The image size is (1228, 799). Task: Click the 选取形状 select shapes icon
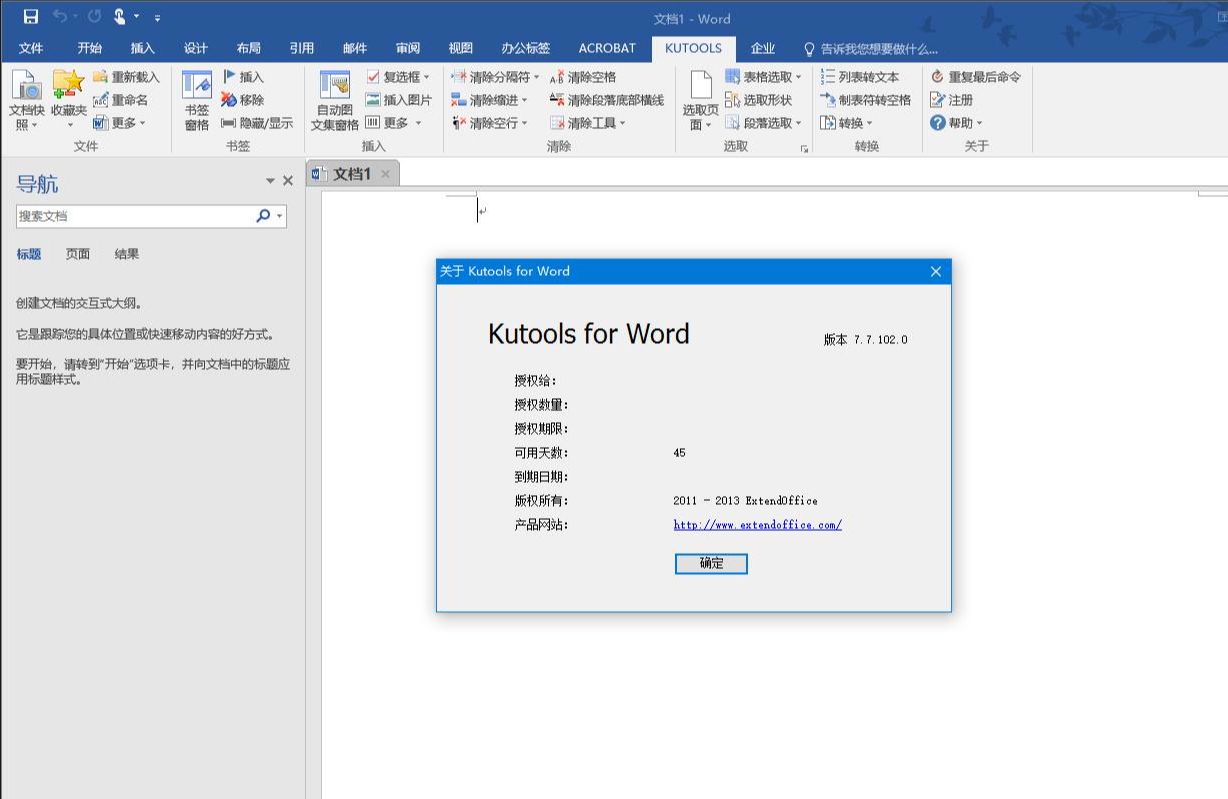point(733,100)
